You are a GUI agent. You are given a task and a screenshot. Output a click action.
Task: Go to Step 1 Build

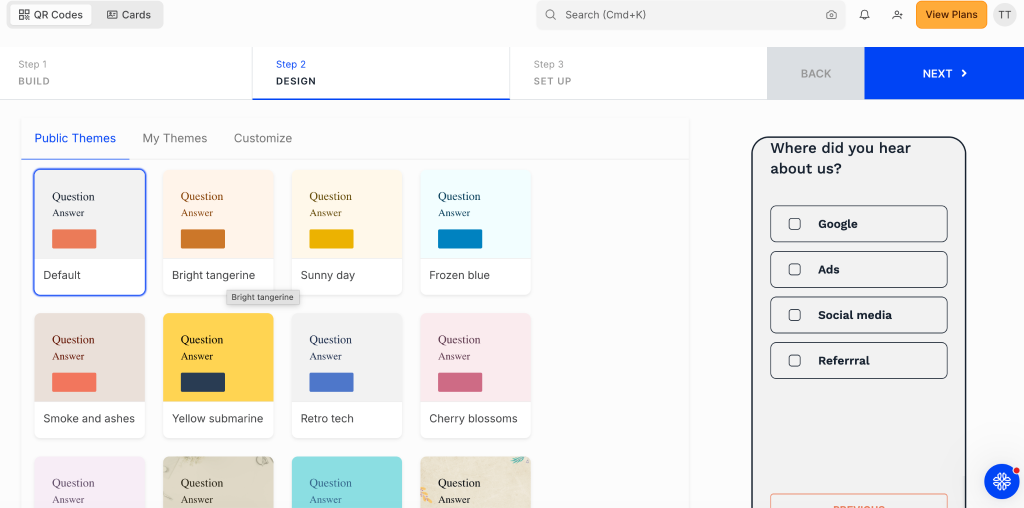tap(126, 73)
